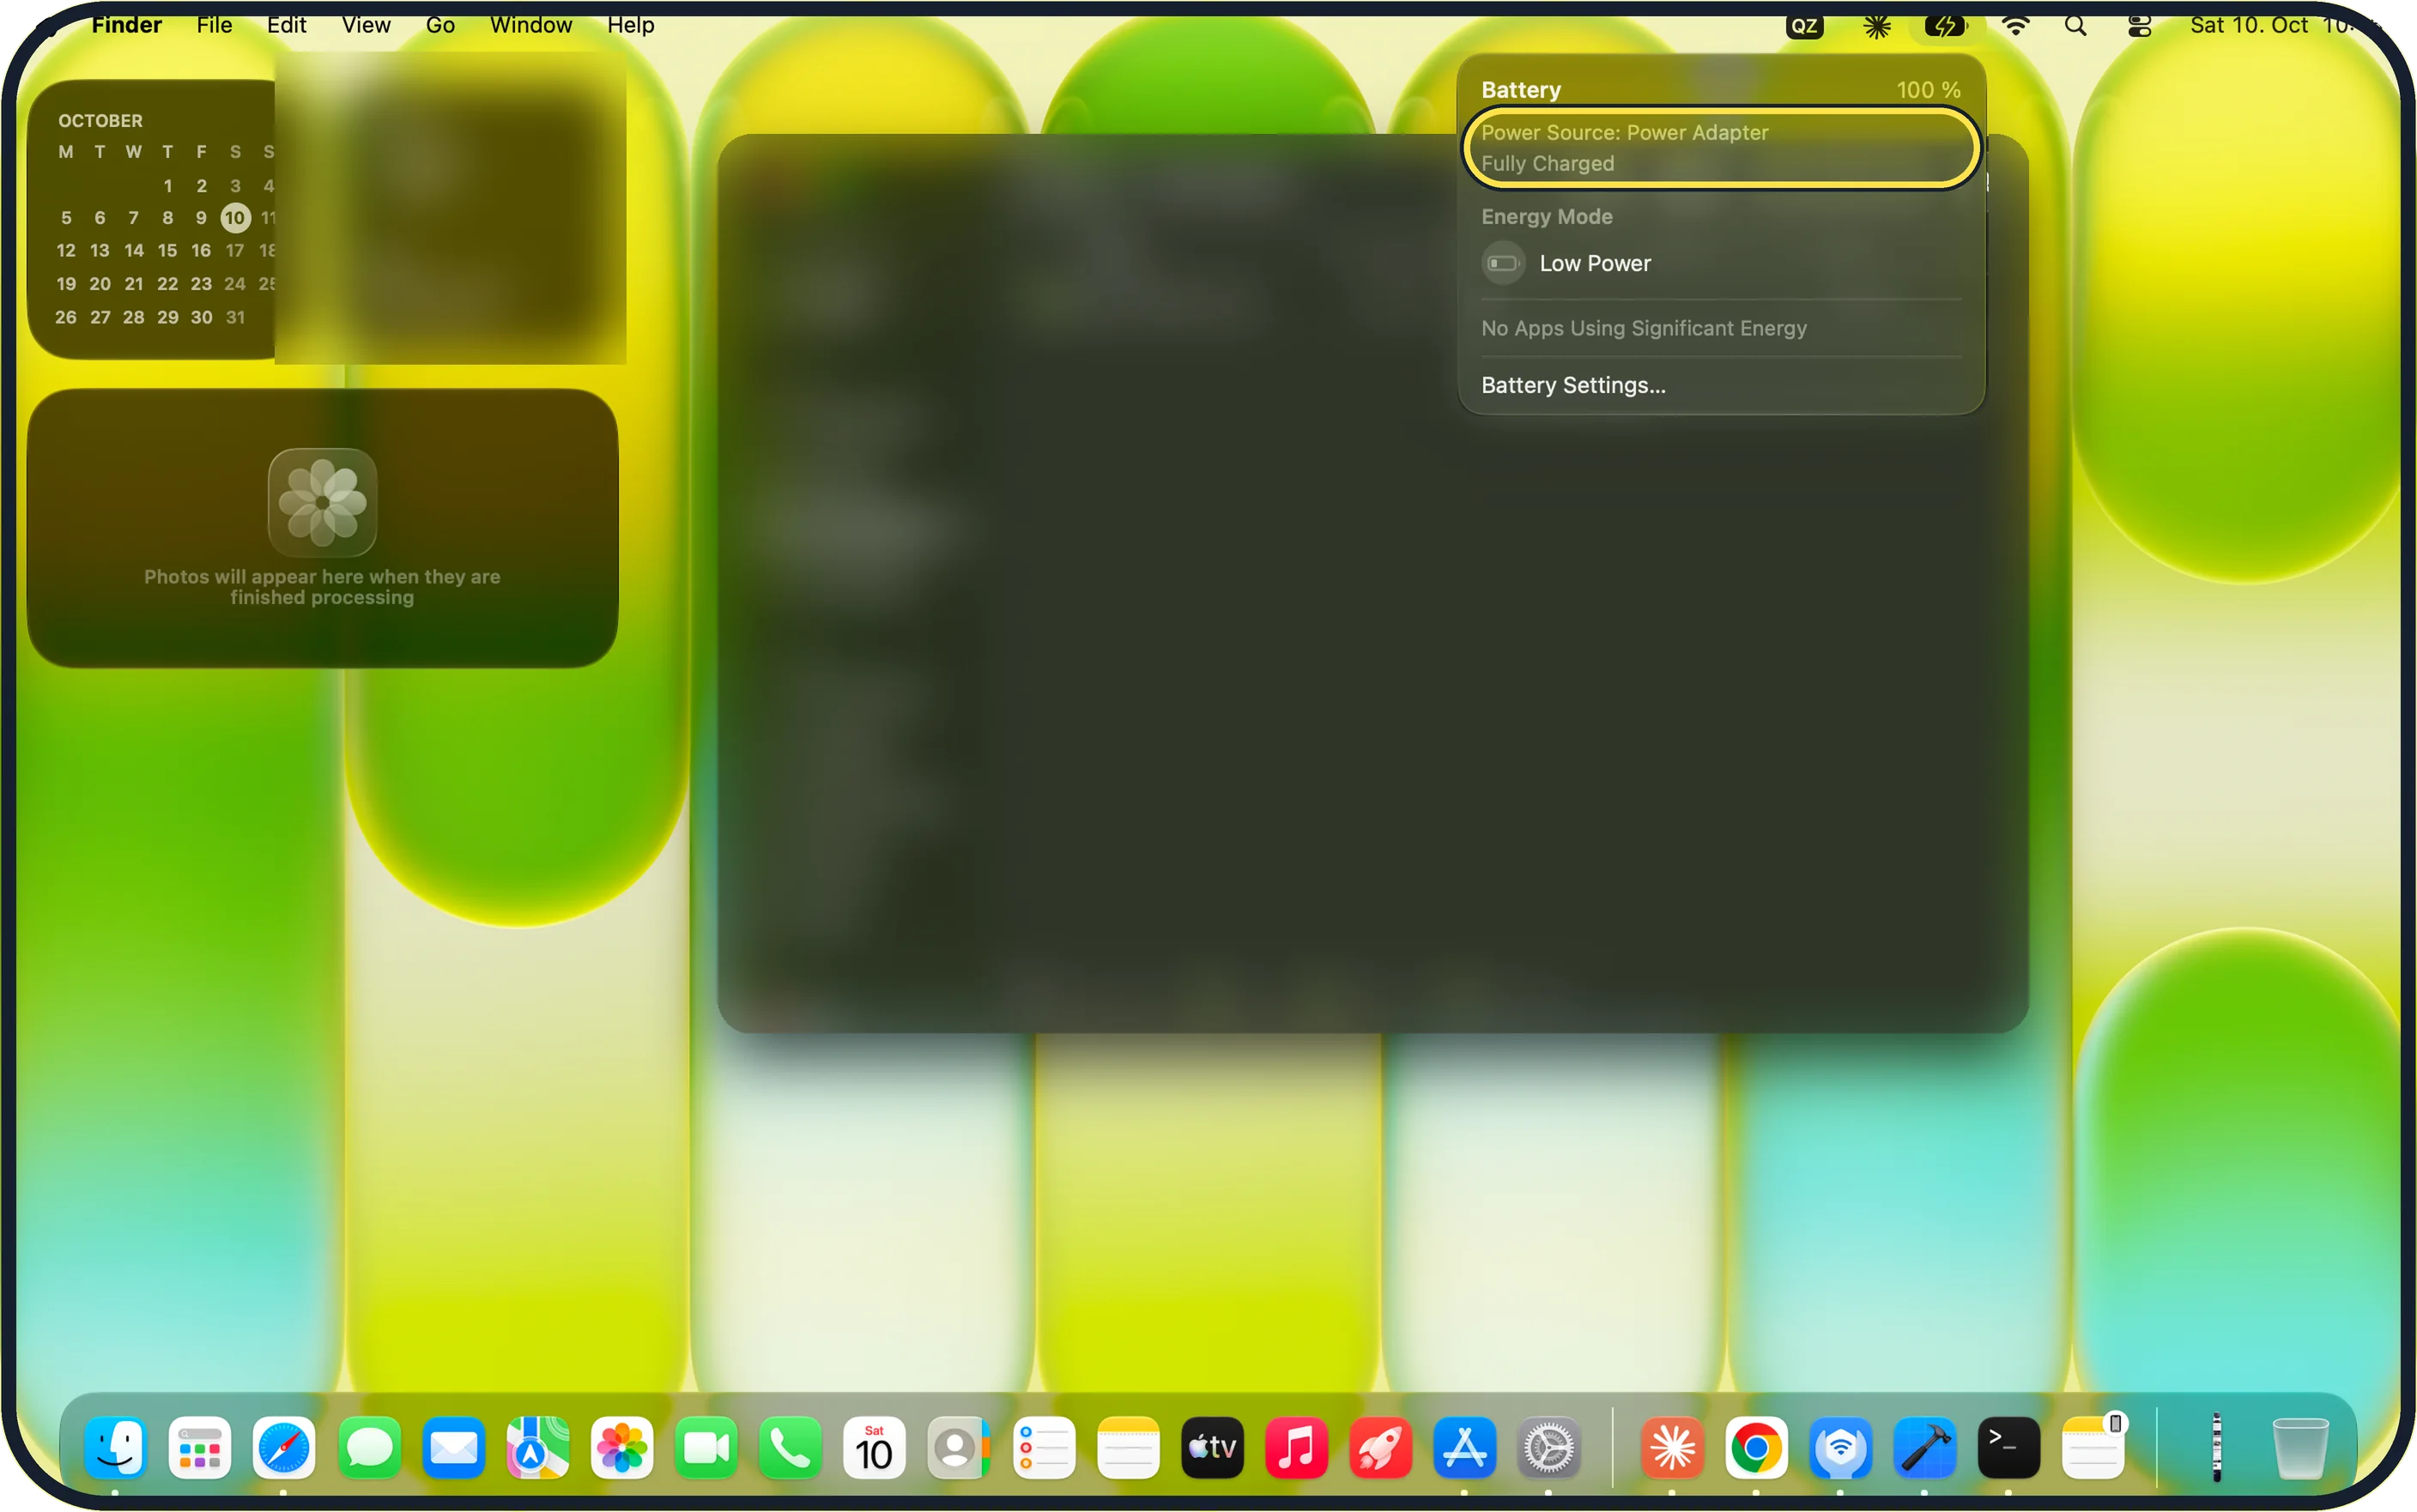This screenshot has width=2417, height=1512.
Task: Open the Finder menu in the menu bar
Action: [x=126, y=25]
